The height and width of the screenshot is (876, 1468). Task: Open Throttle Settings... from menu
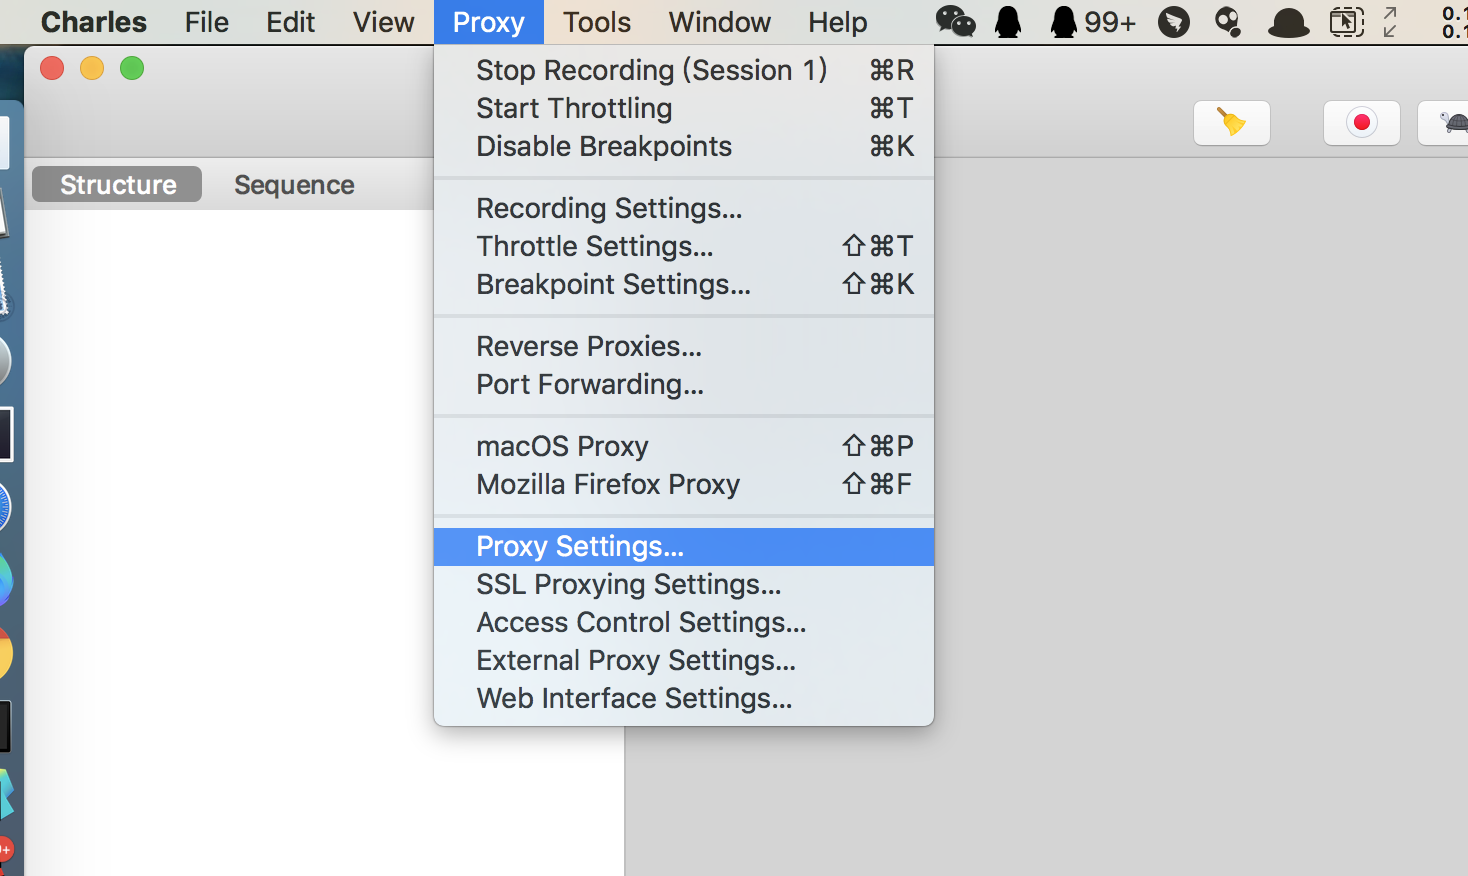(x=594, y=246)
